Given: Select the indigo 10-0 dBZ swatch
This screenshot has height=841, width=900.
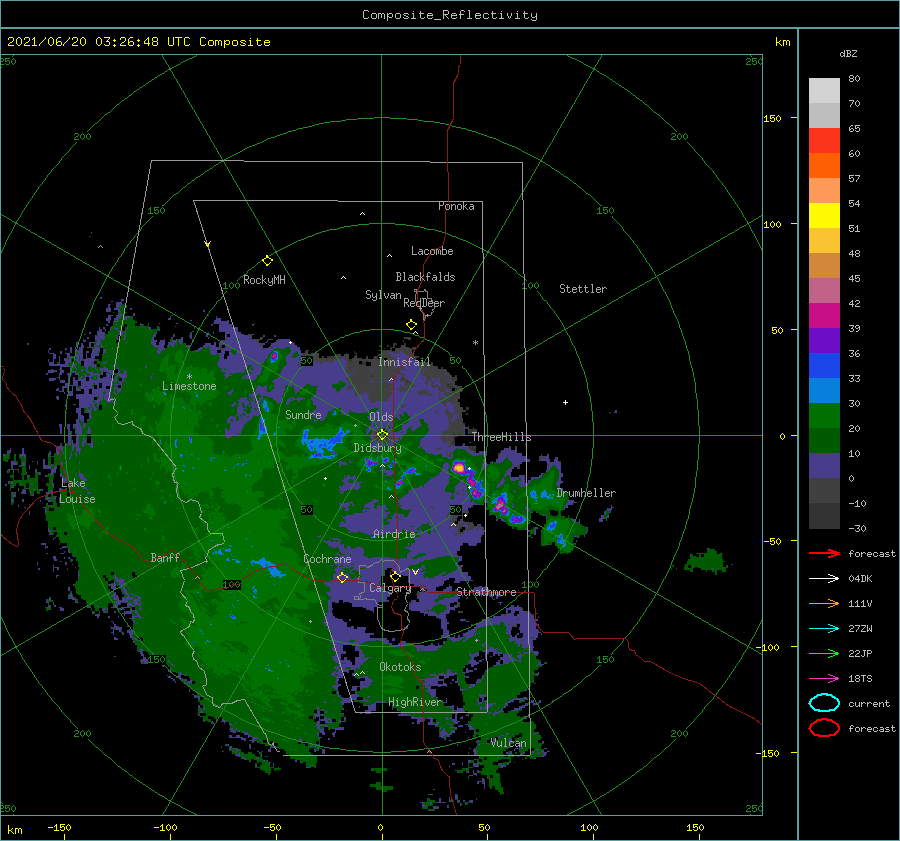Looking at the screenshot, I should coord(824,466).
